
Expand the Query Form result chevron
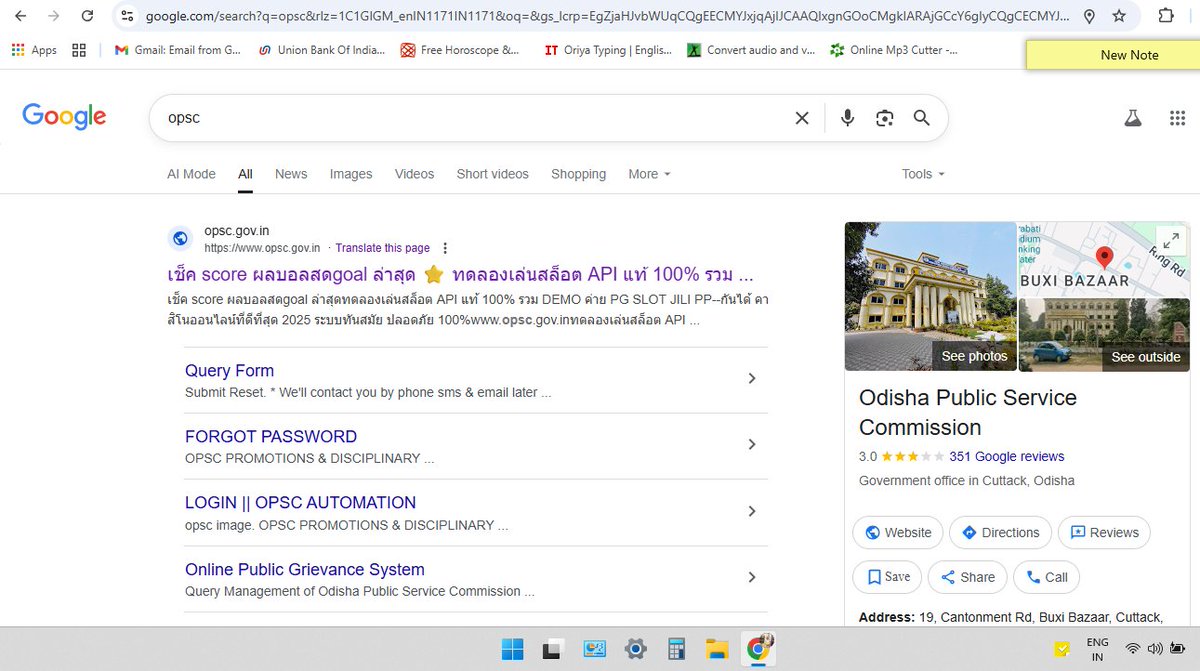752,378
